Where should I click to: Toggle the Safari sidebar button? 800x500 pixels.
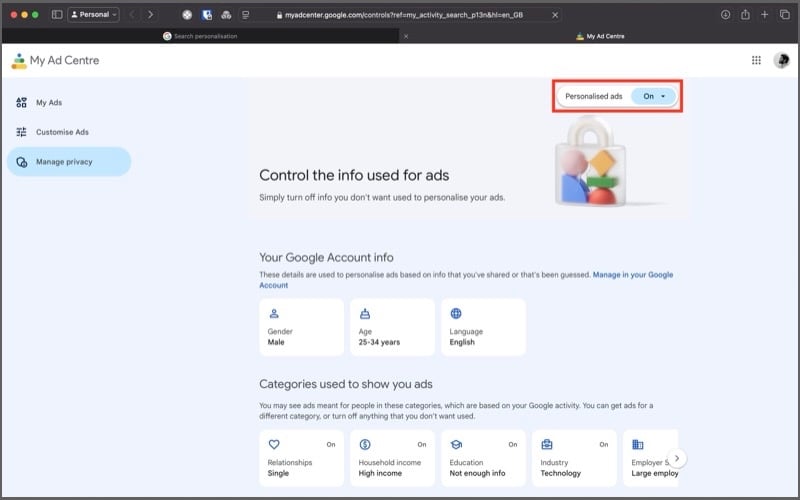(x=57, y=15)
